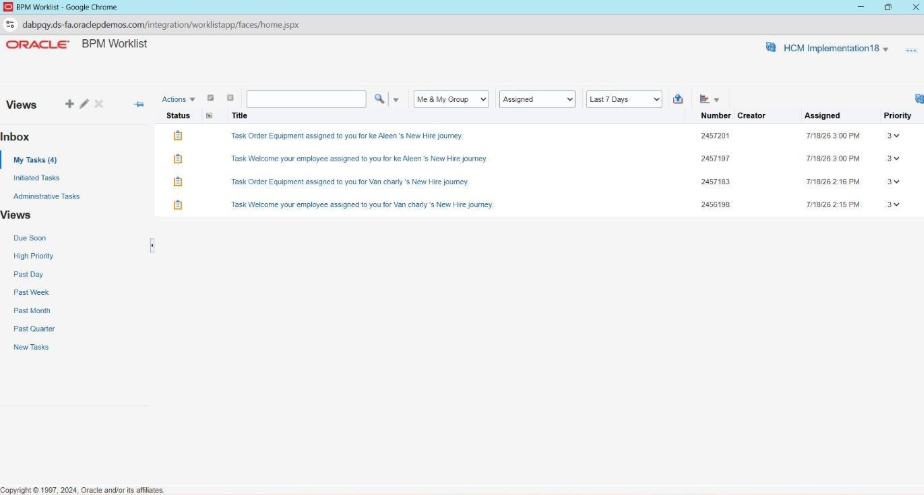Image resolution: width=924 pixels, height=495 pixels.
Task: Click the three dots overflow menu
Action: [911, 50]
